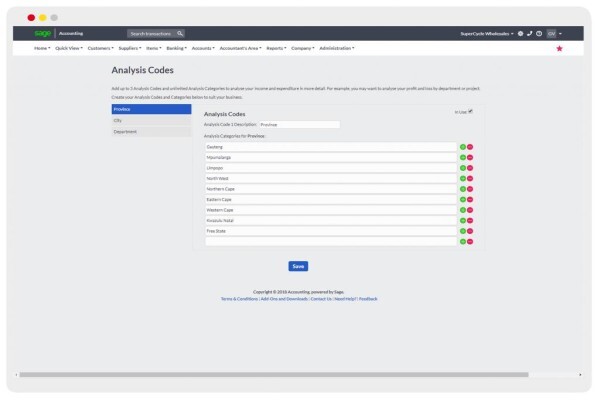Viewport: 600px width, 400px height.
Task: Delete the Mpumalanga category
Action: [x=470, y=157]
